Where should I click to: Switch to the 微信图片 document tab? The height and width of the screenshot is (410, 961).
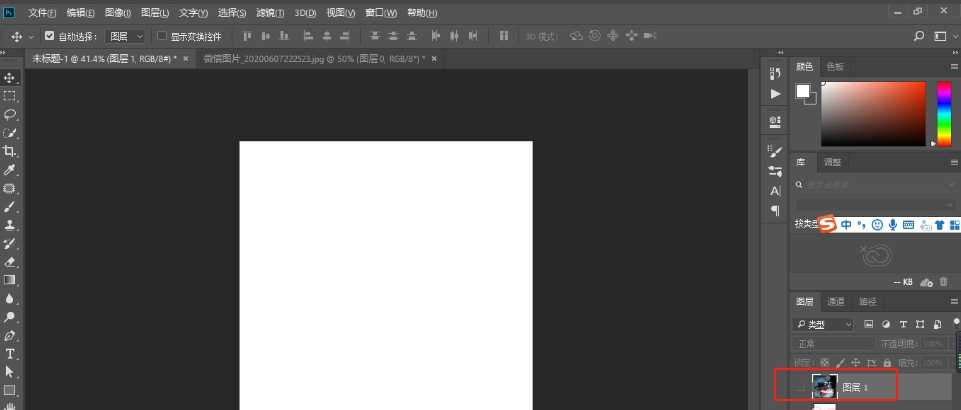[310, 59]
